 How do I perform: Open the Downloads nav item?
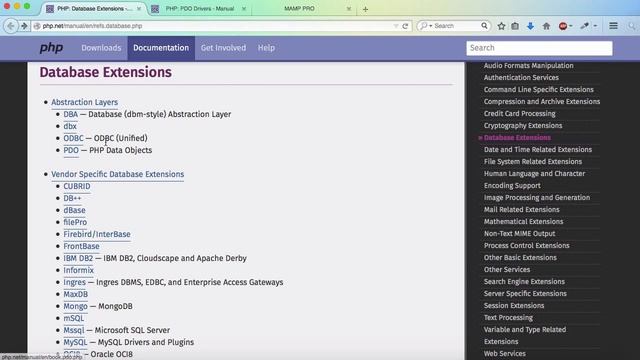[101, 48]
